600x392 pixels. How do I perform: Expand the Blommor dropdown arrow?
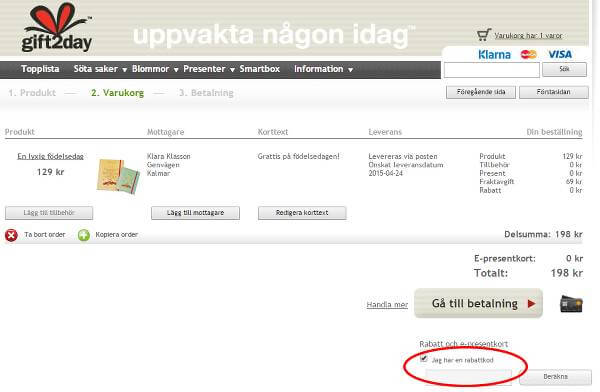[x=176, y=70]
